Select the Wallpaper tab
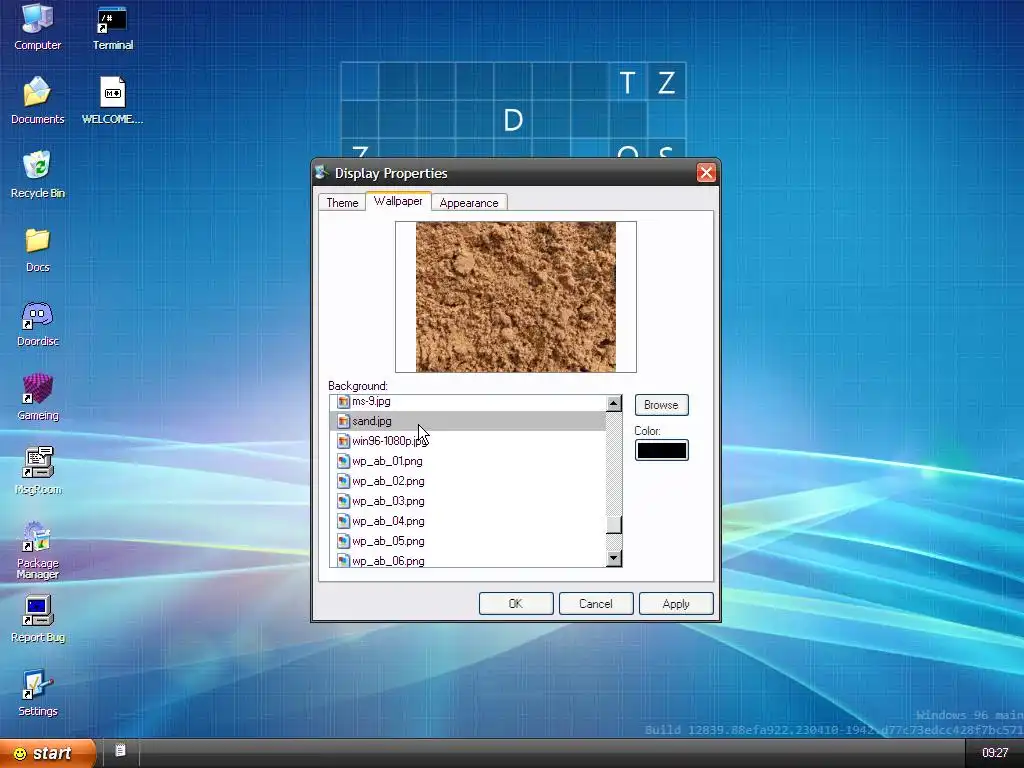 click(398, 201)
